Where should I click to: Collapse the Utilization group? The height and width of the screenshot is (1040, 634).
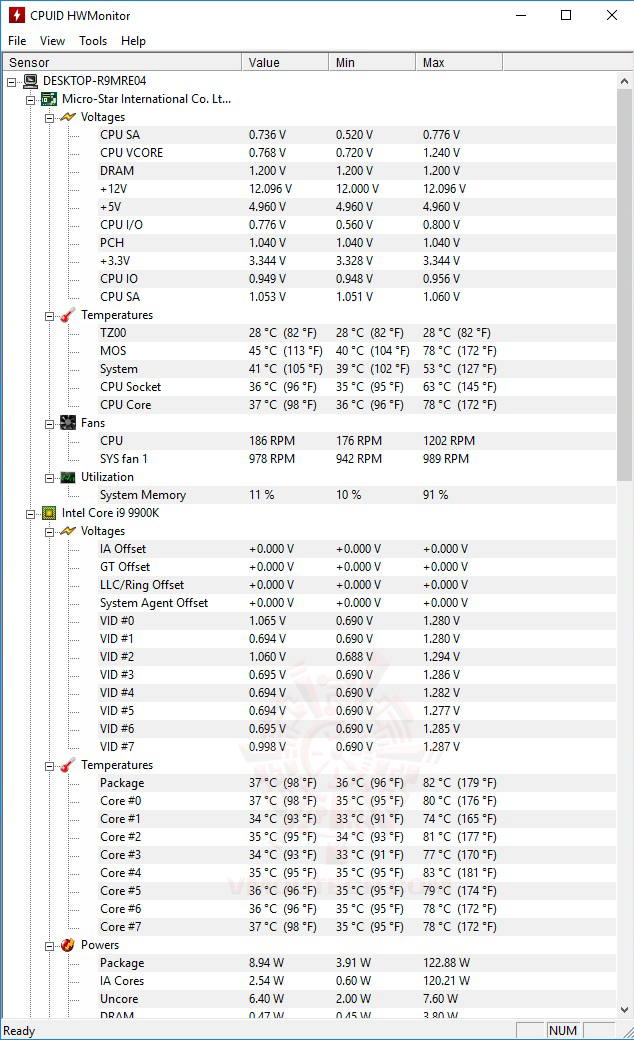(49, 478)
